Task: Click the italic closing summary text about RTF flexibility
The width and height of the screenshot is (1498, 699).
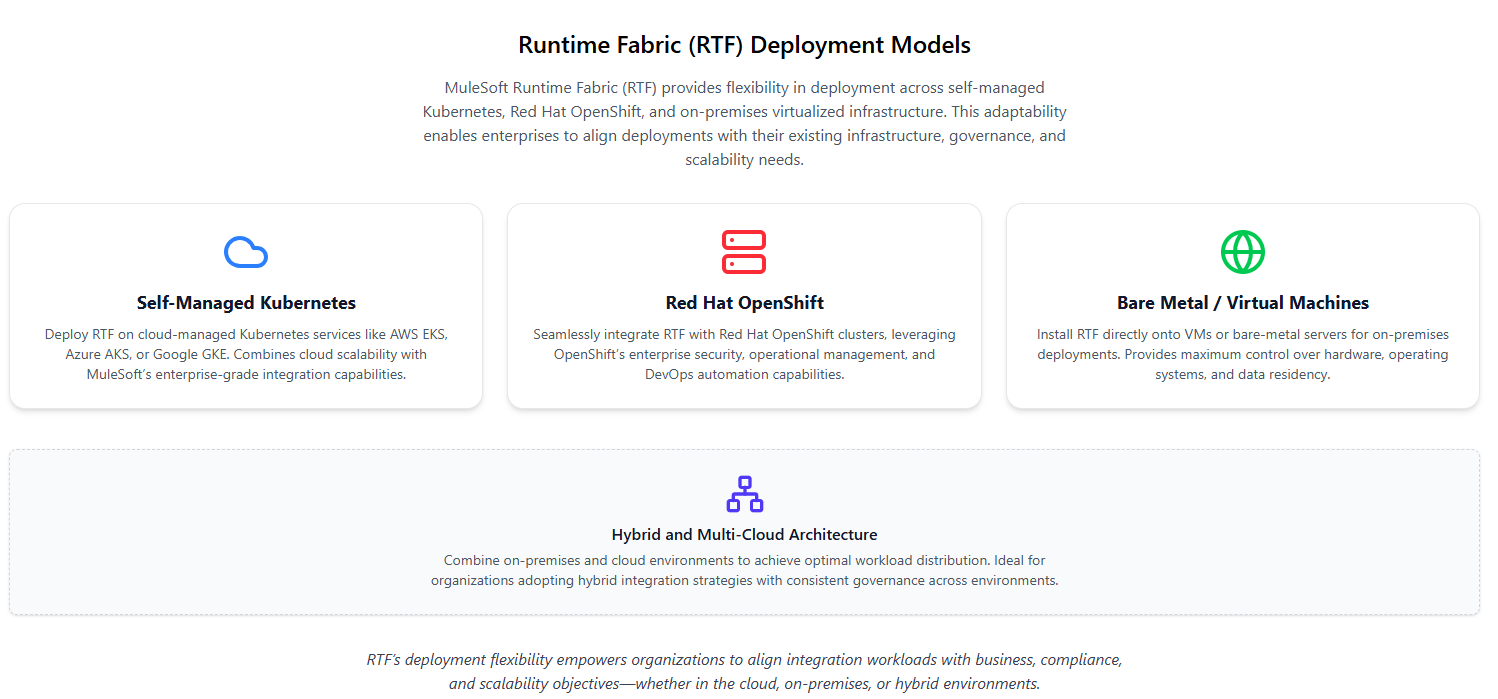Action: [744, 670]
